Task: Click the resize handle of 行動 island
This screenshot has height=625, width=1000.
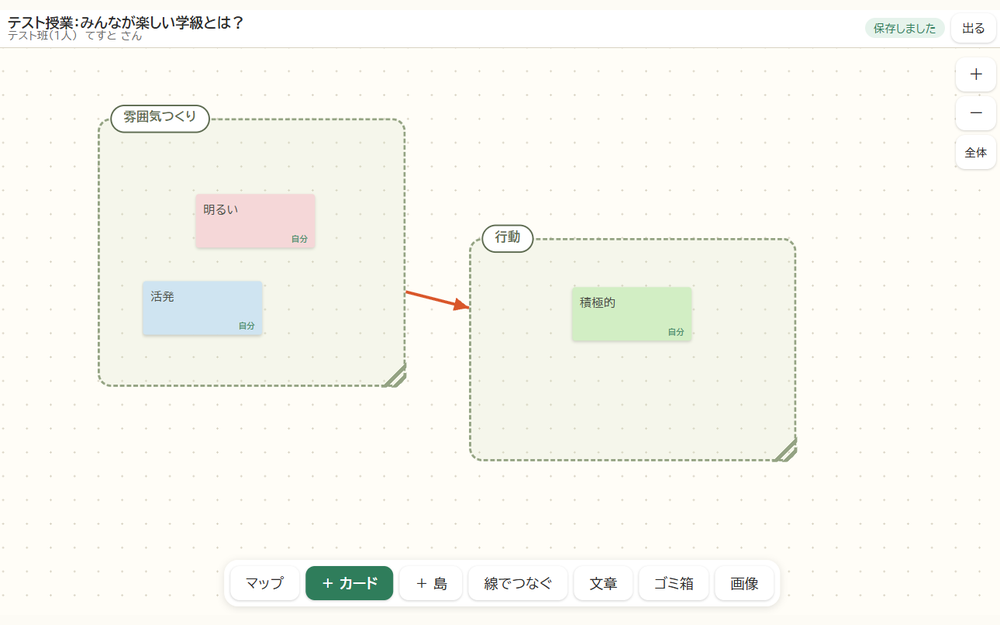Action: (x=786, y=450)
